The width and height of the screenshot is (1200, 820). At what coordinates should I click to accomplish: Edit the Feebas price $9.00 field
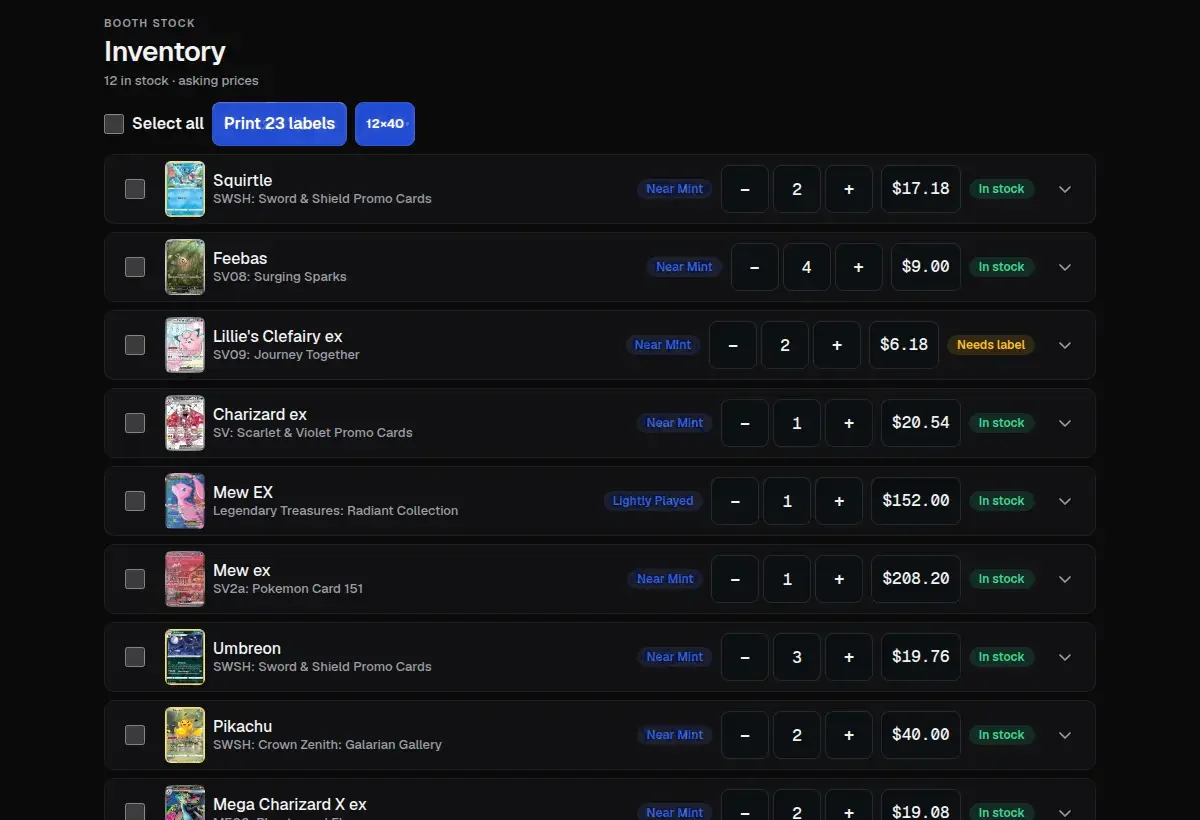[x=926, y=267]
